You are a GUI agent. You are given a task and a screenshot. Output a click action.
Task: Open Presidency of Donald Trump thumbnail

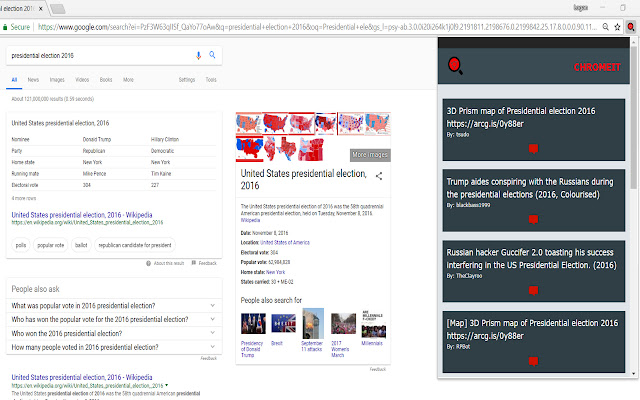(x=253, y=324)
